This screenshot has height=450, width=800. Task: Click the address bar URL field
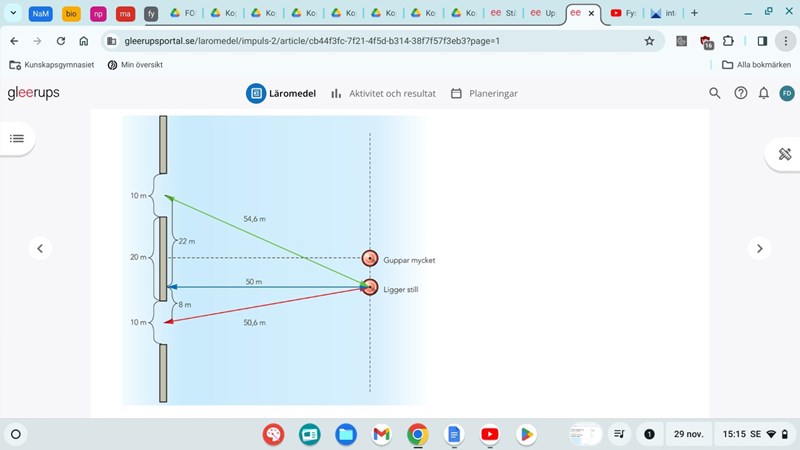coord(370,41)
